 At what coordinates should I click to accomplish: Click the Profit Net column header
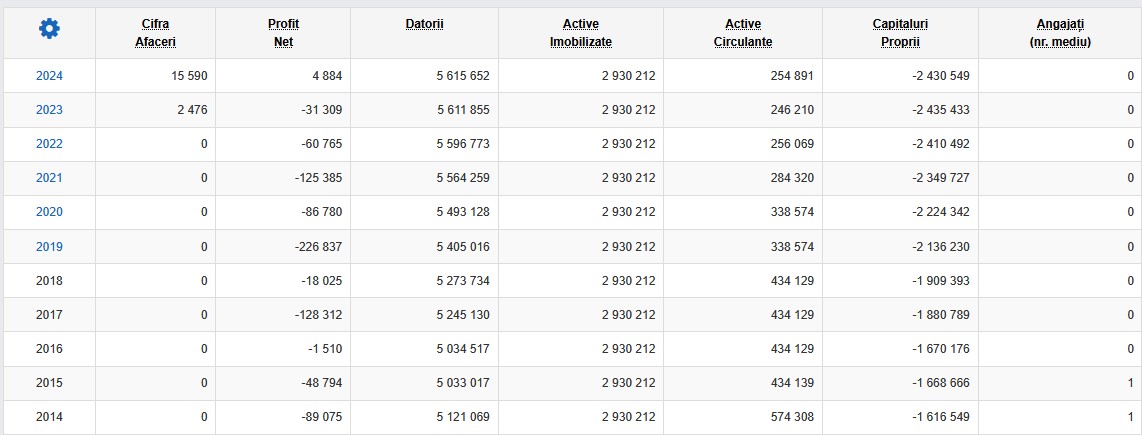pos(283,33)
